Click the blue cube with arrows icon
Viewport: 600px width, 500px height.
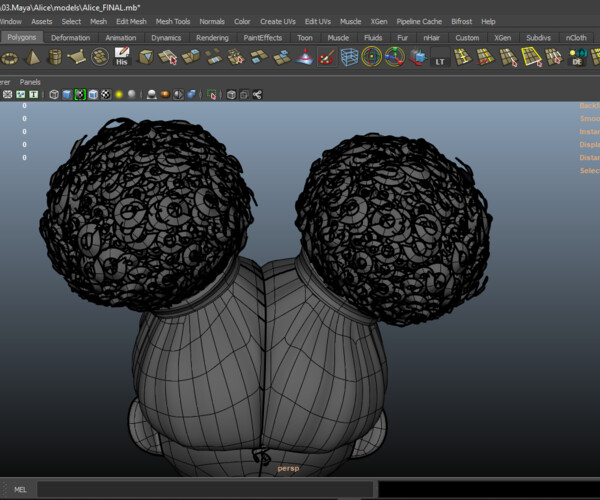pos(417,57)
